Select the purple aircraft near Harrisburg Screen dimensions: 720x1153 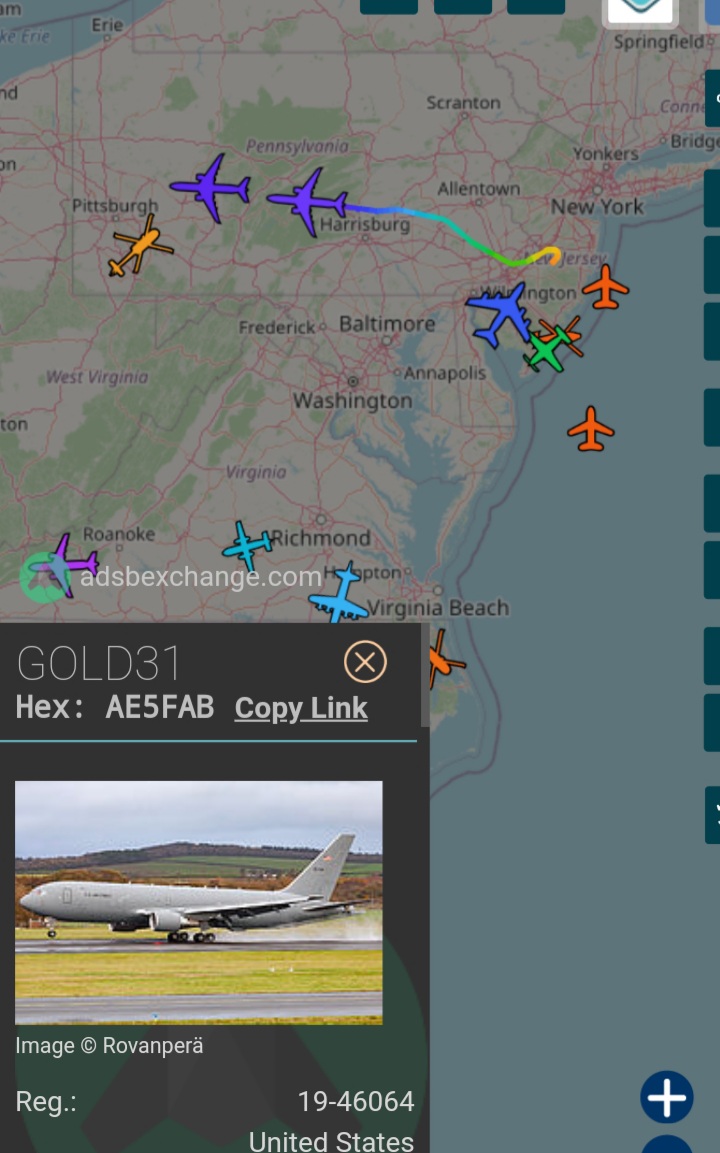coord(308,201)
